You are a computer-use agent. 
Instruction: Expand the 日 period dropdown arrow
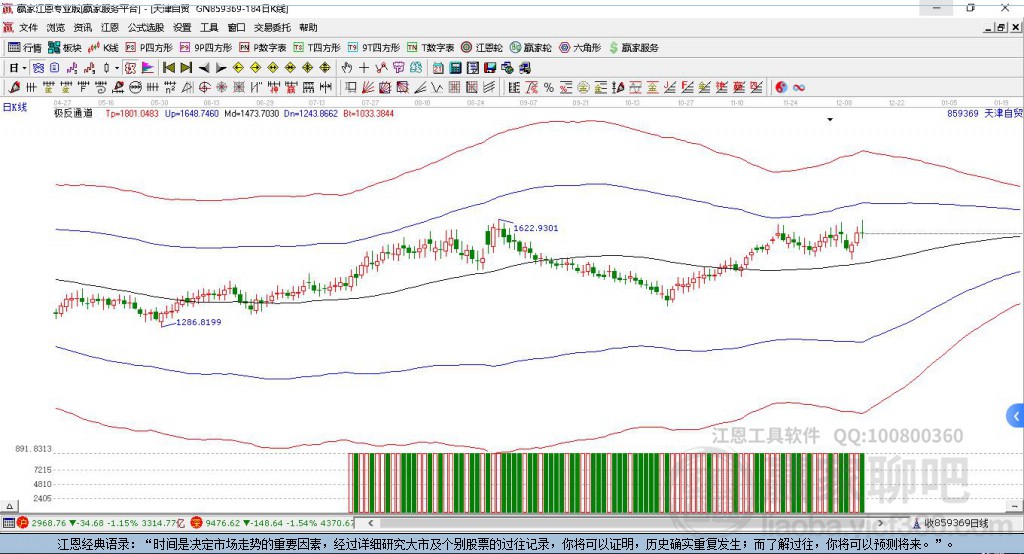pos(25,67)
